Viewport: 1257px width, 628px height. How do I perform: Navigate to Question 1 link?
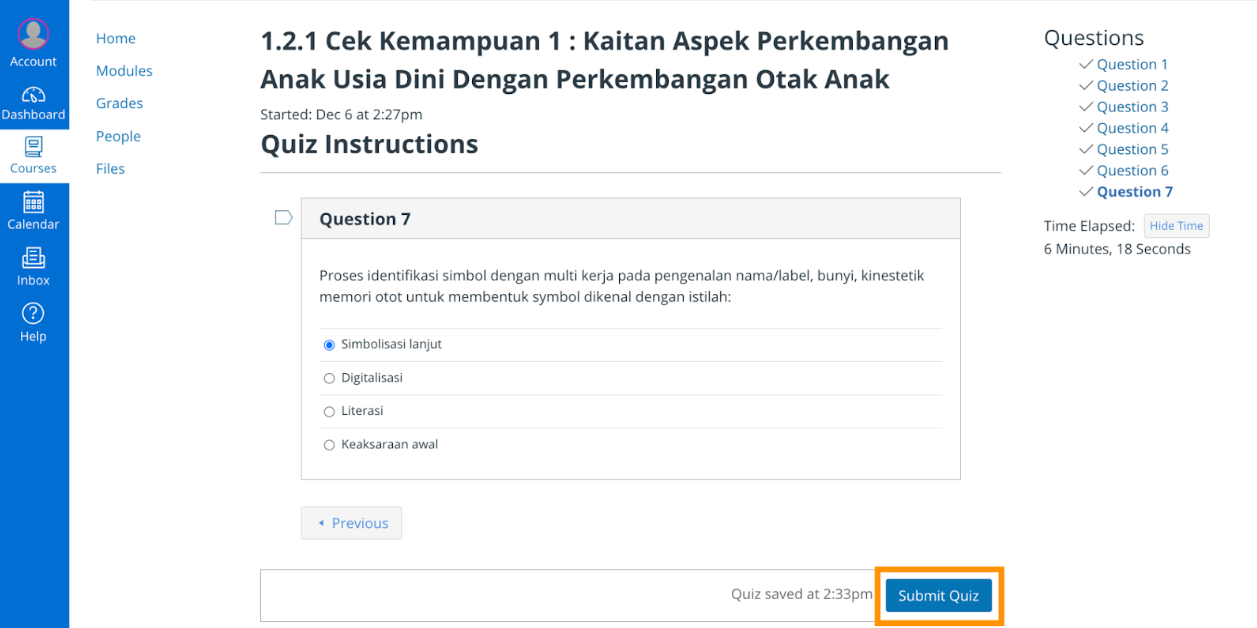pyautogui.click(x=1132, y=64)
